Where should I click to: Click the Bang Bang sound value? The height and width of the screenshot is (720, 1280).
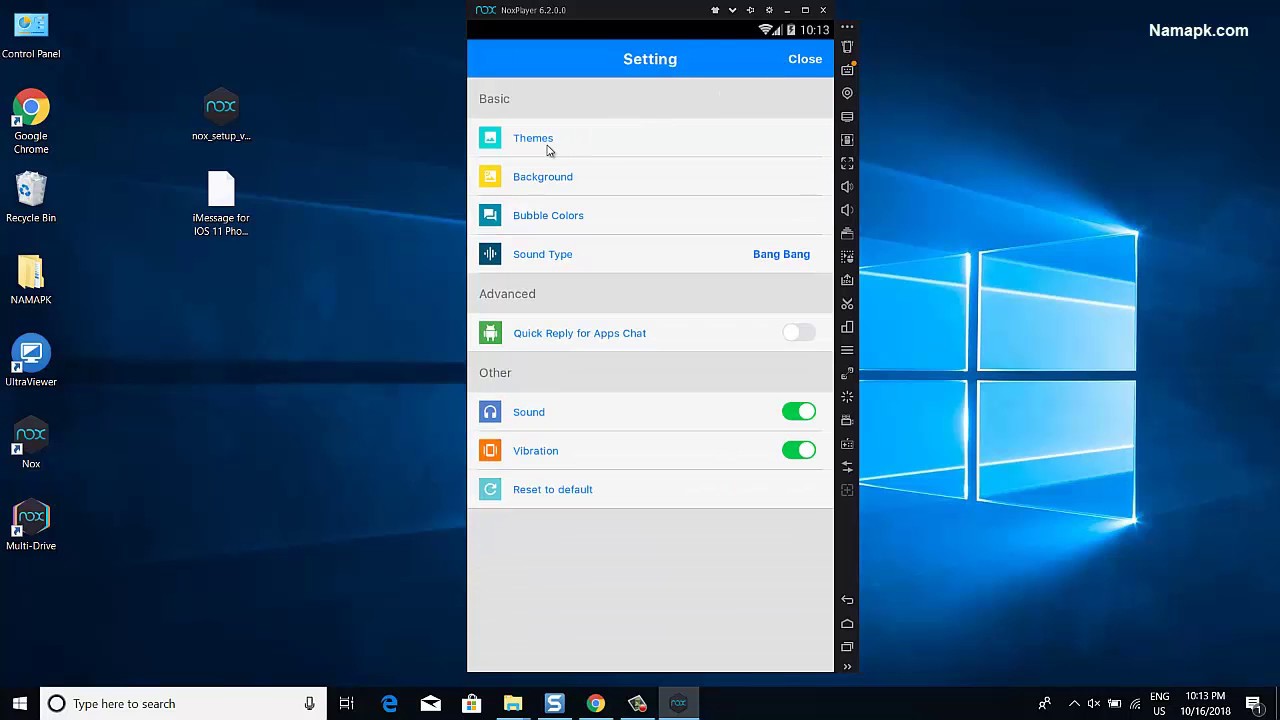click(781, 254)
